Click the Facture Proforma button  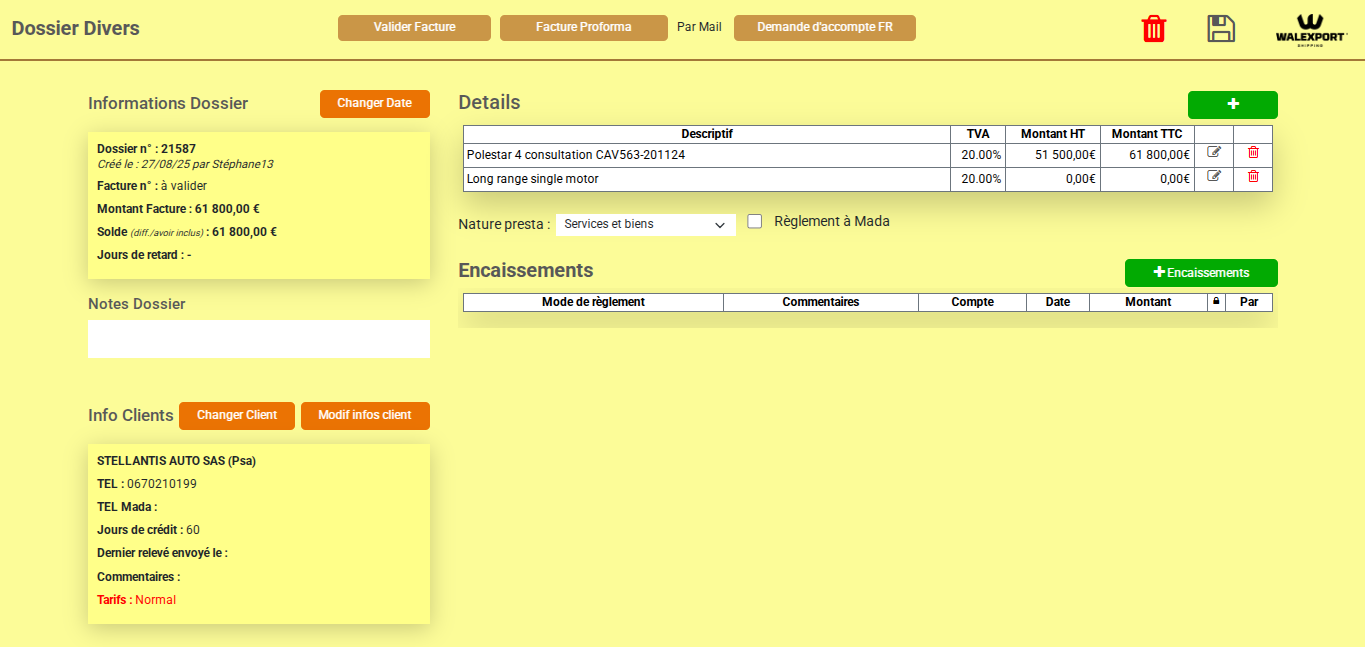(x=583, y=28)
